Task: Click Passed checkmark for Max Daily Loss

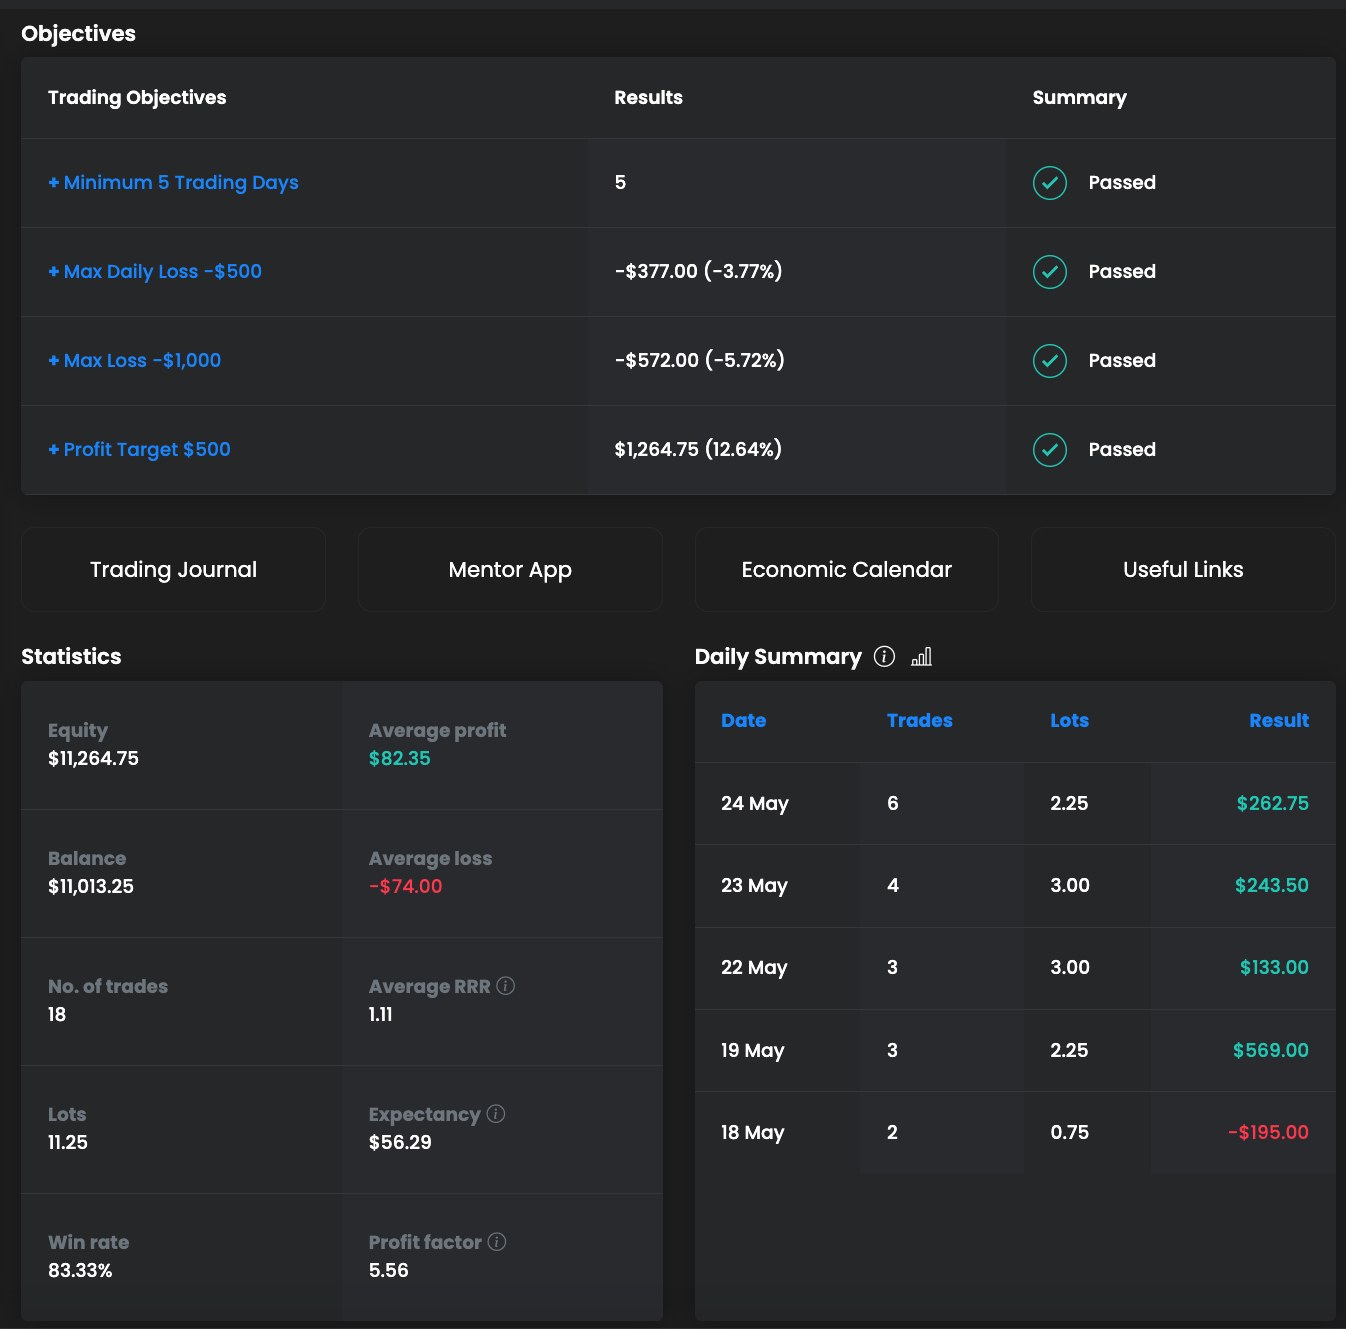Action: click(1050, 272)
